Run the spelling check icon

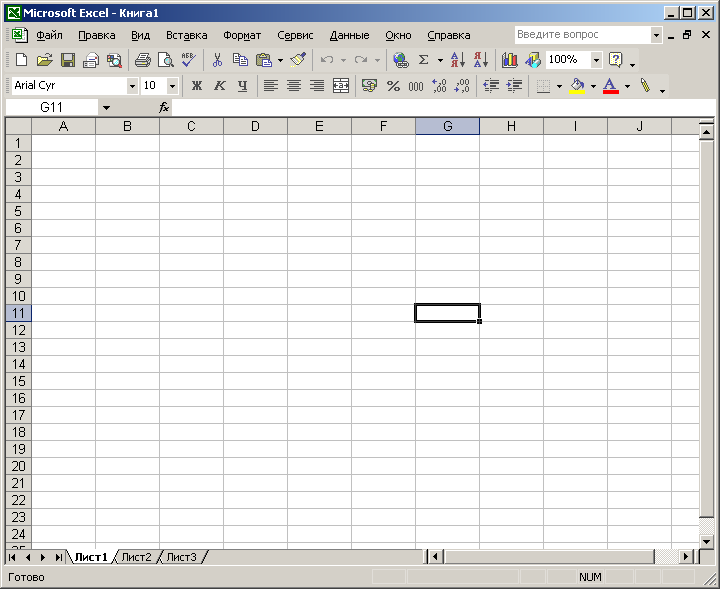pos(189,60)
